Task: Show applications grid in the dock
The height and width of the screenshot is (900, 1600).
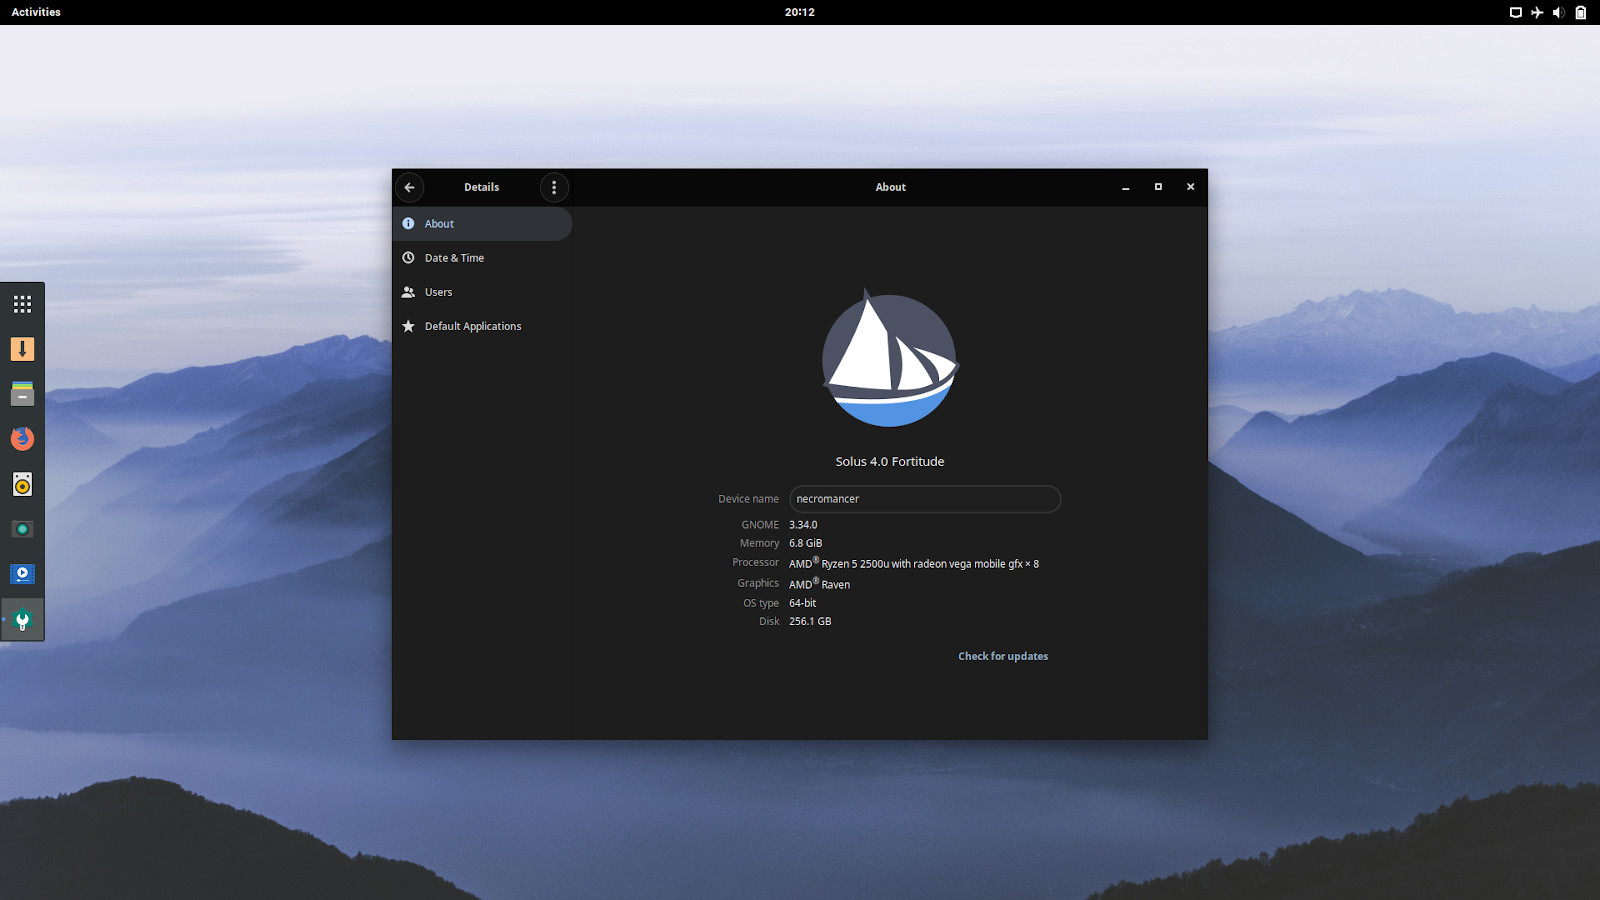Action: [x=22, y=304]
